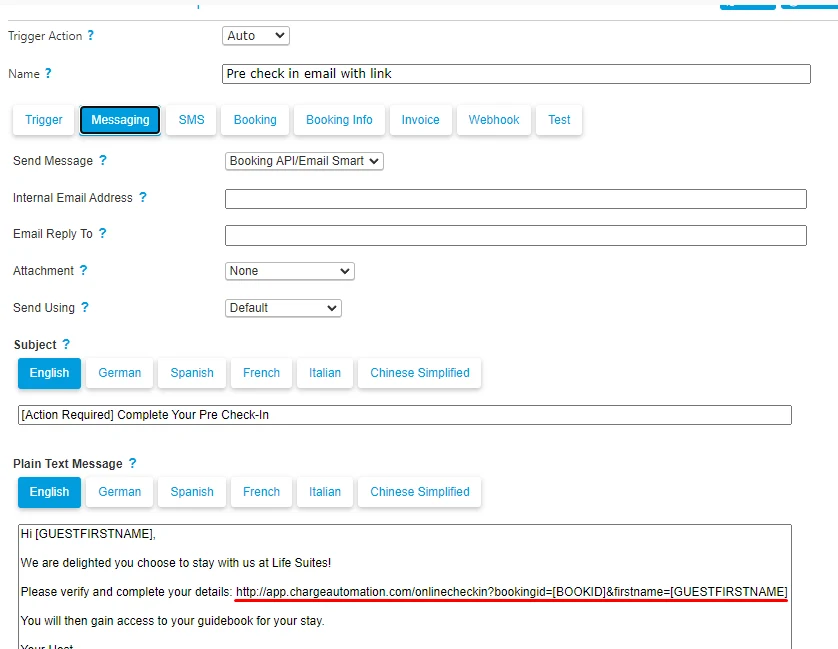This screenshot has height=649, width=838.
Task: Open help icon beside Send Using
Action: tap(84, 307)
